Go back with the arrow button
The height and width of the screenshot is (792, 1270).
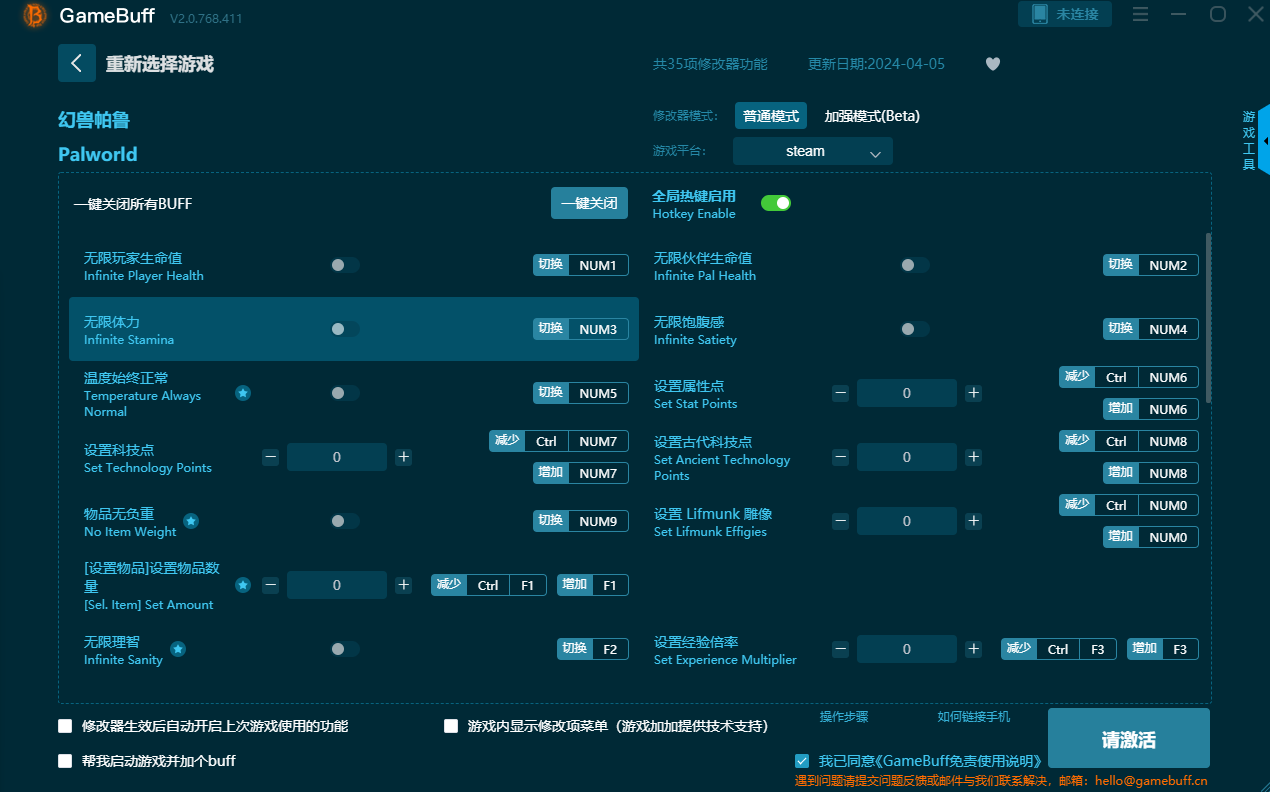[x=77, y=63]
